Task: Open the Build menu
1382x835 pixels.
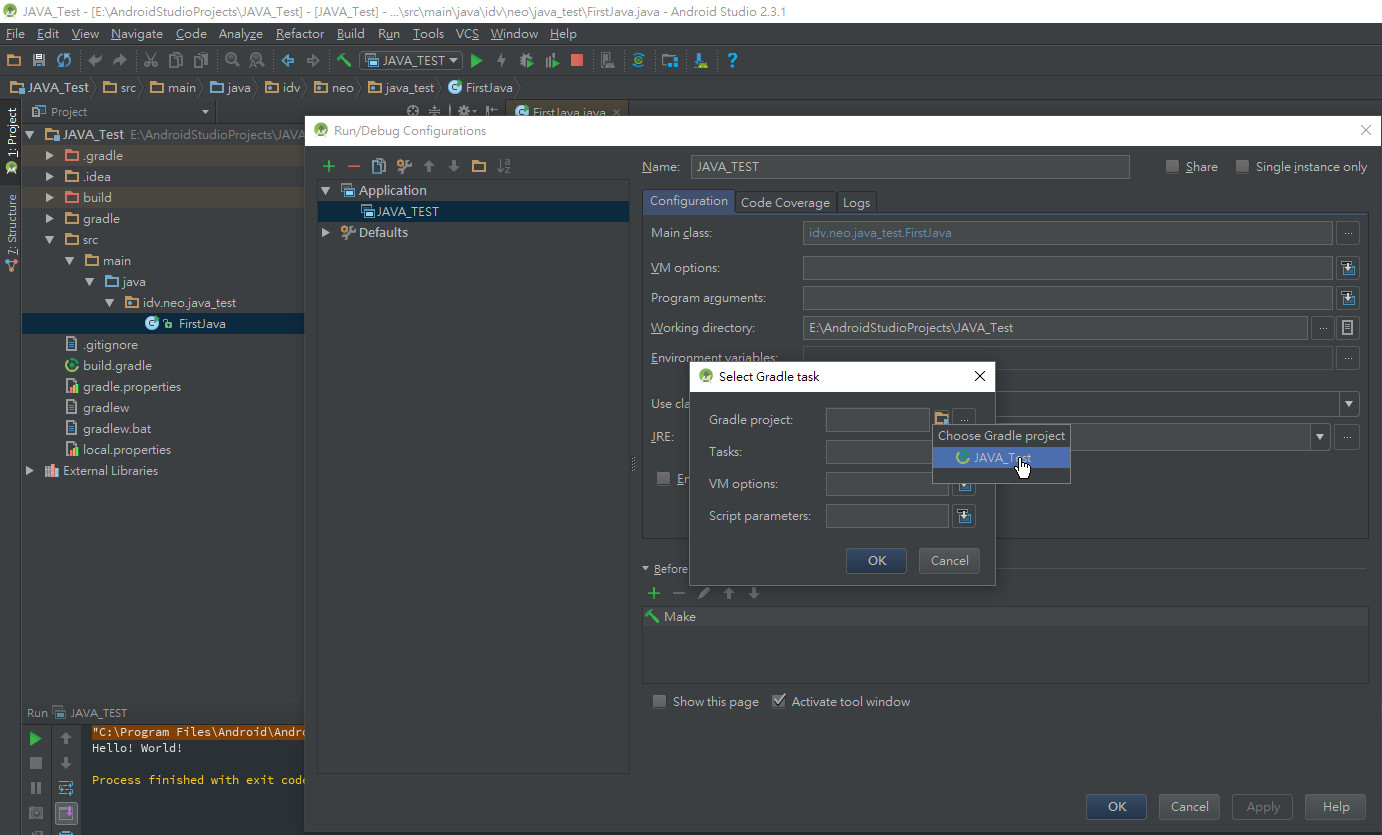Action: tap(351, 34)
